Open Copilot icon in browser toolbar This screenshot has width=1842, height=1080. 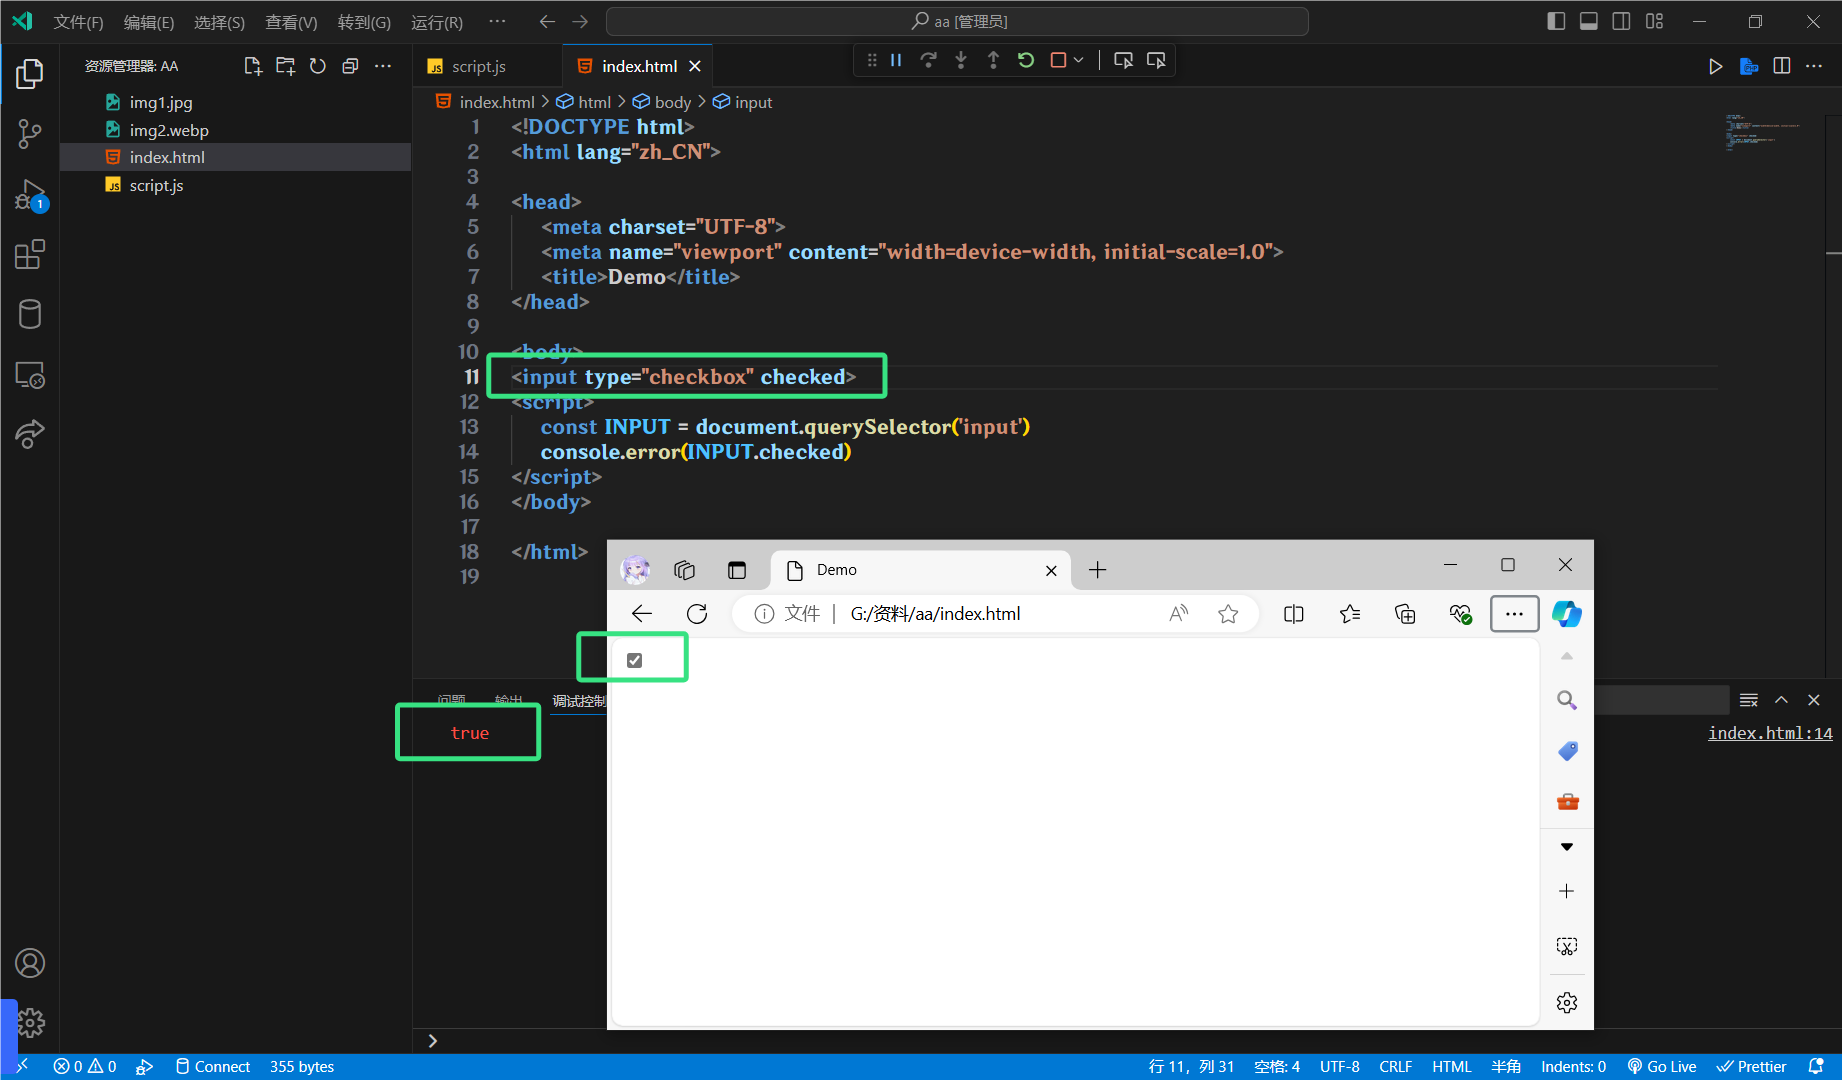(1566, 614)
